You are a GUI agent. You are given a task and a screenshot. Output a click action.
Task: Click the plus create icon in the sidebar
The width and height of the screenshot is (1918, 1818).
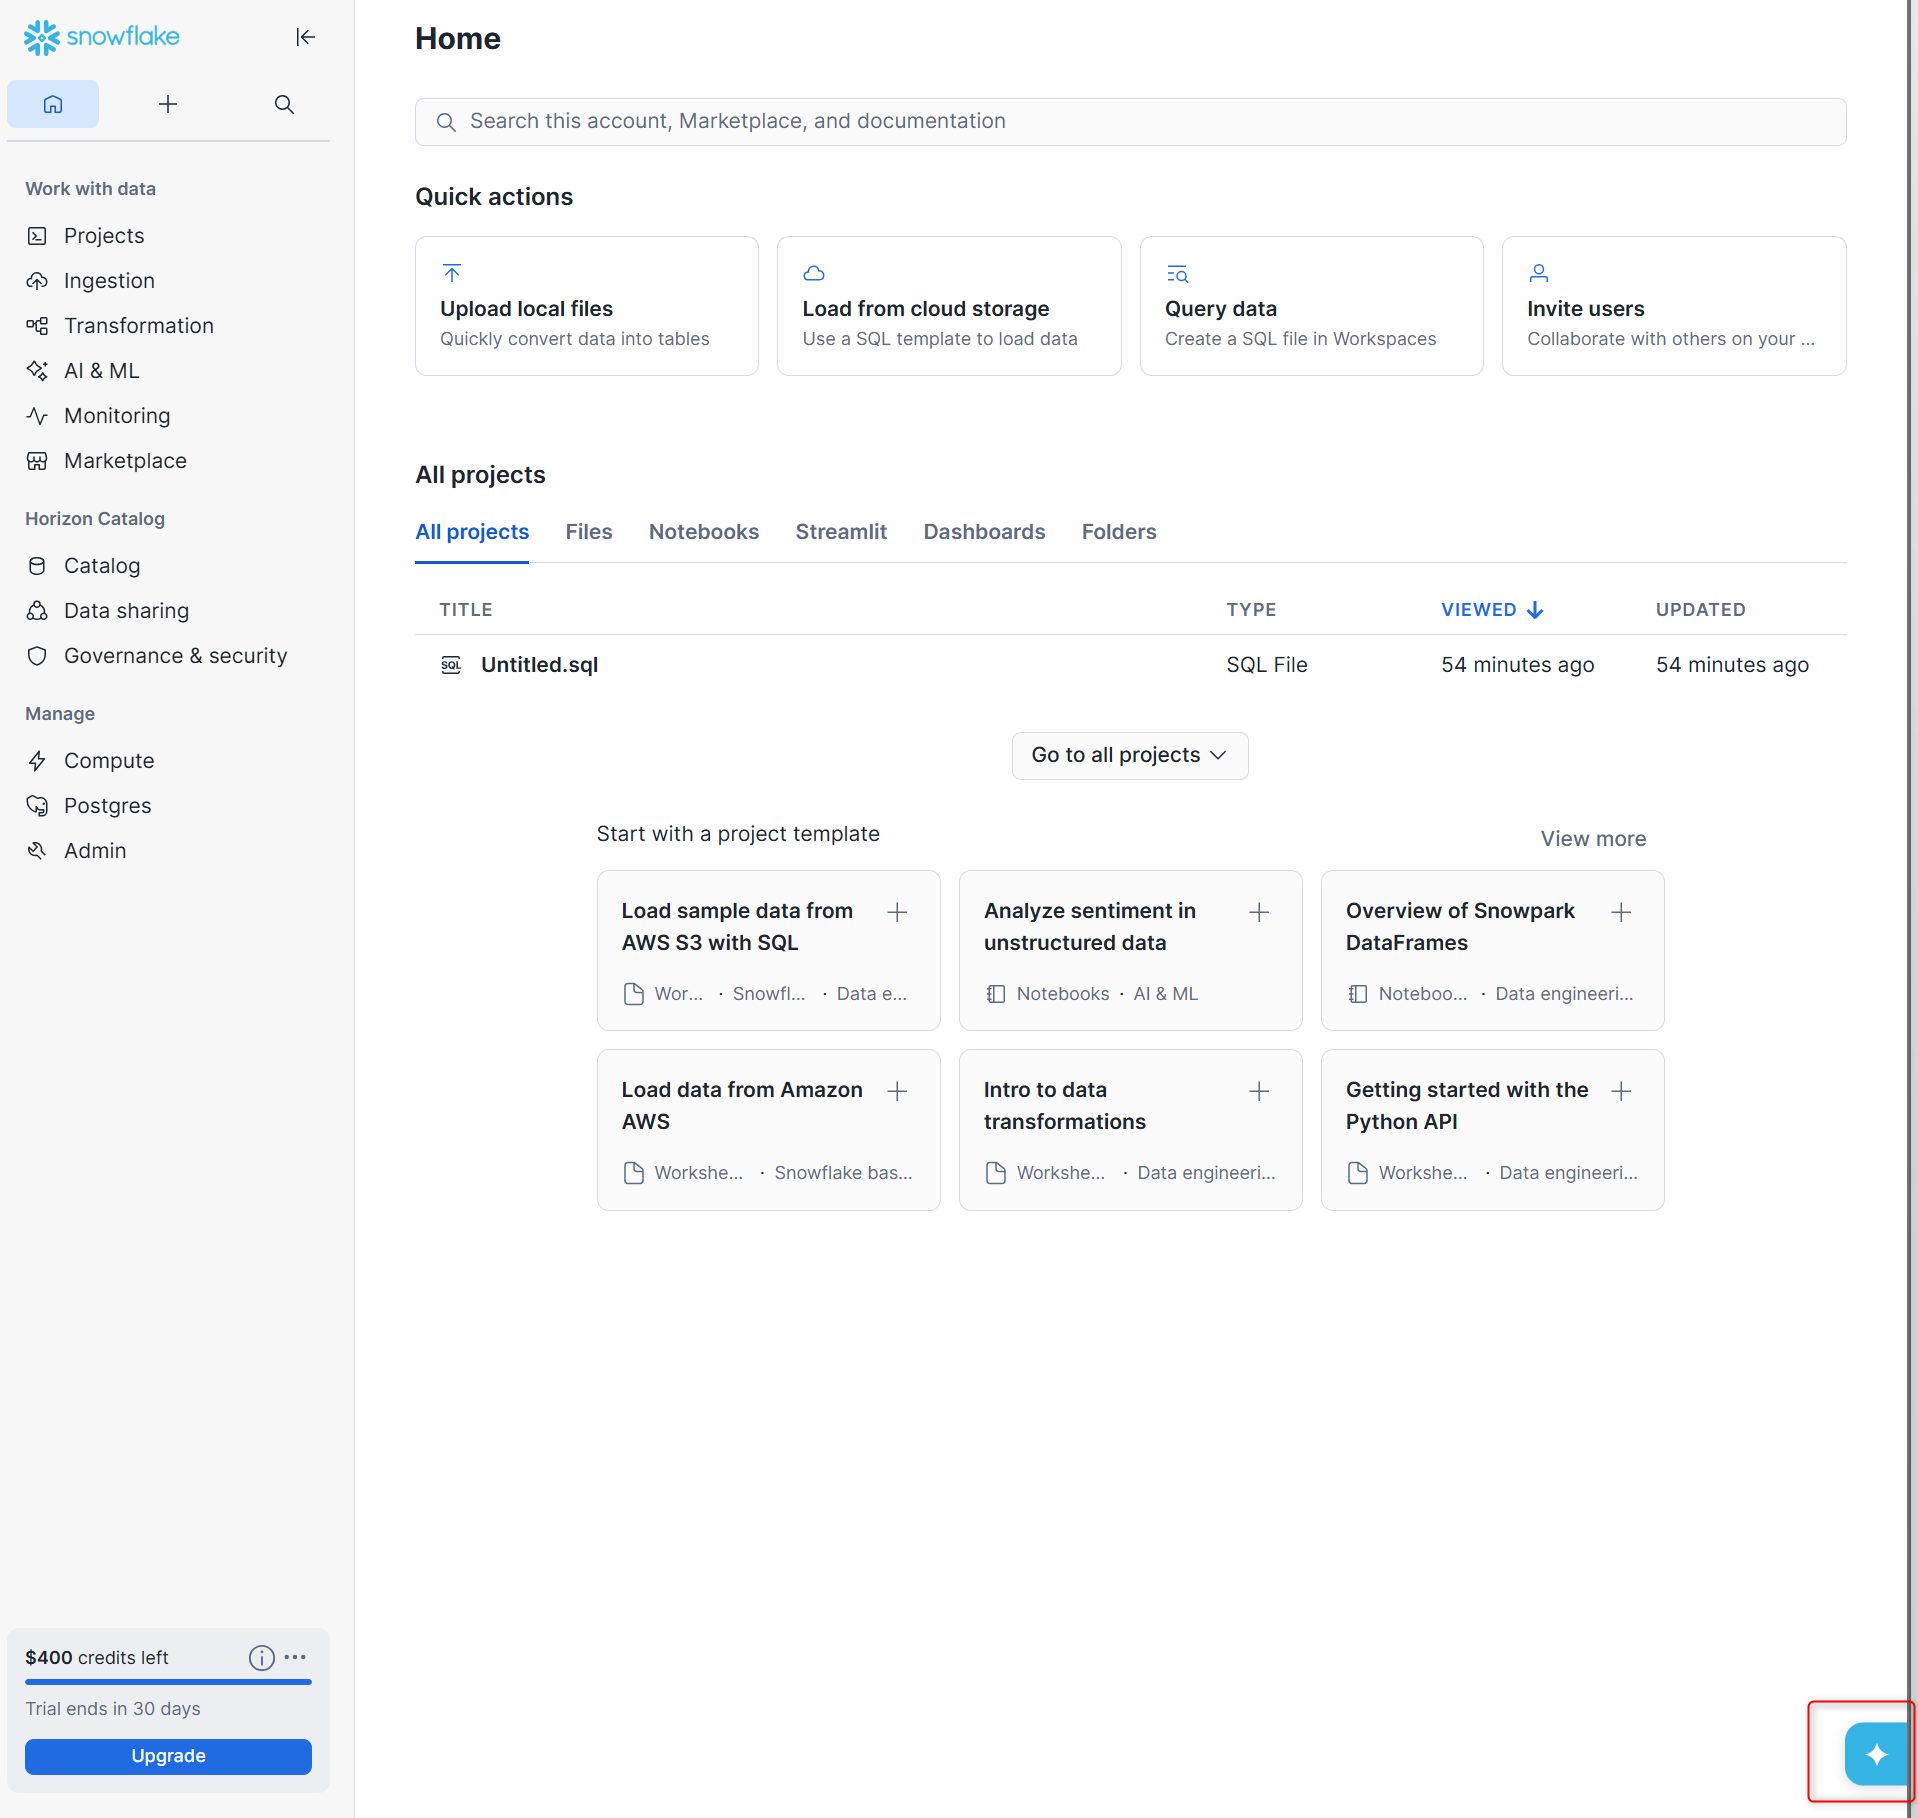(168, 104)
